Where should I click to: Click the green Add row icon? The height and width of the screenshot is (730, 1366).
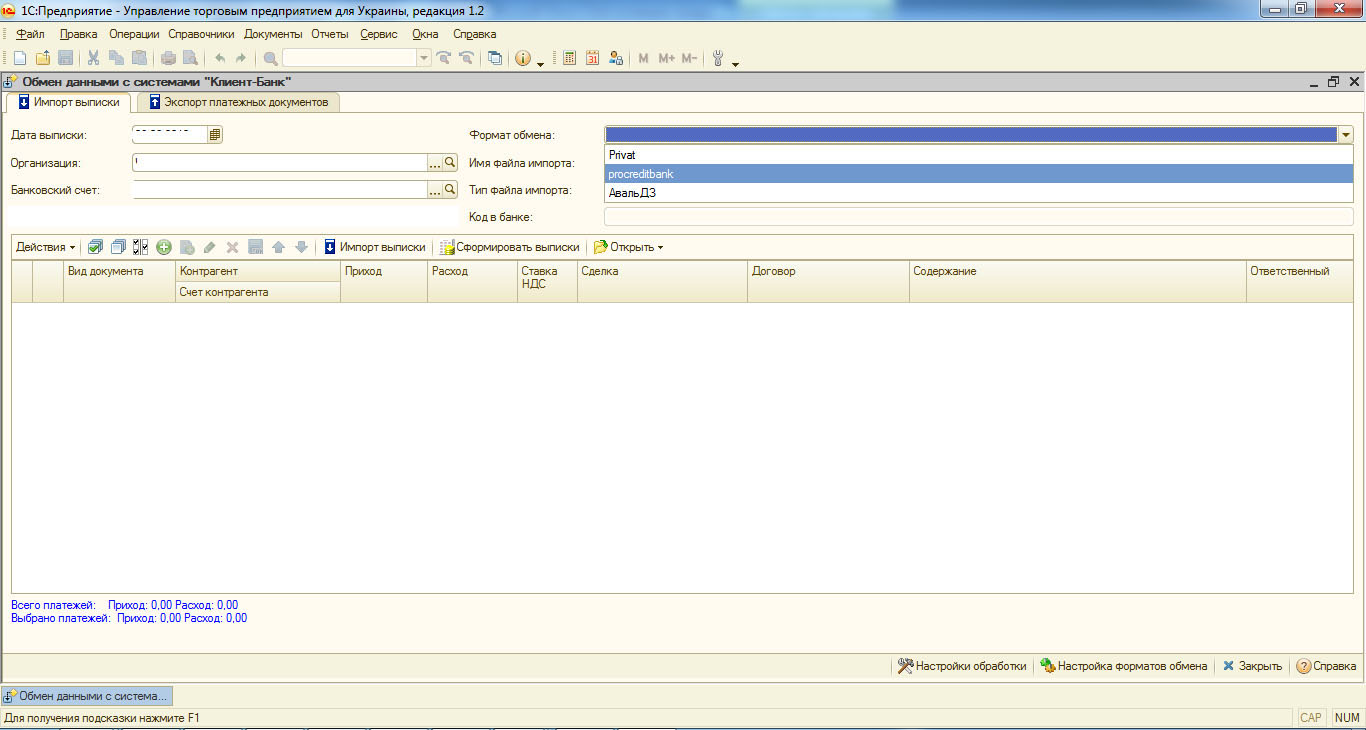(164, 247)
